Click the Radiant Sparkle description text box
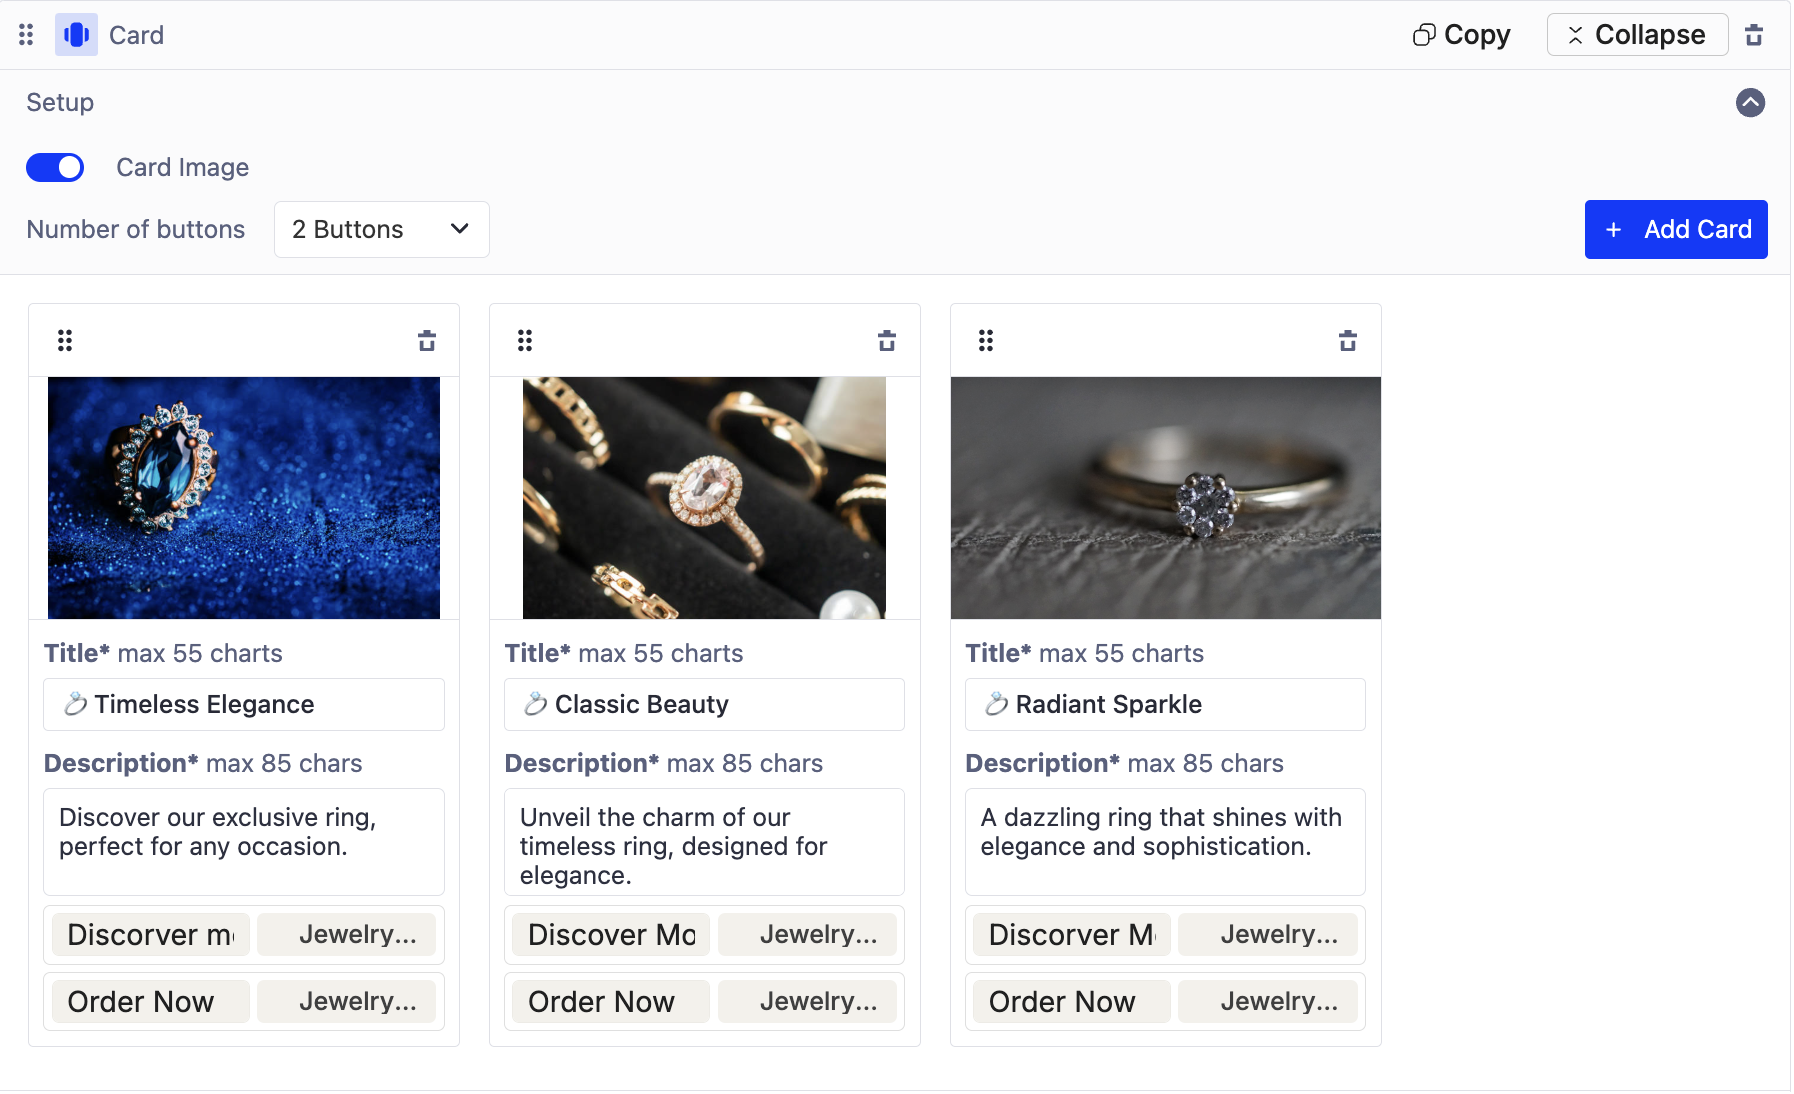 click(x=1165, y=841)
